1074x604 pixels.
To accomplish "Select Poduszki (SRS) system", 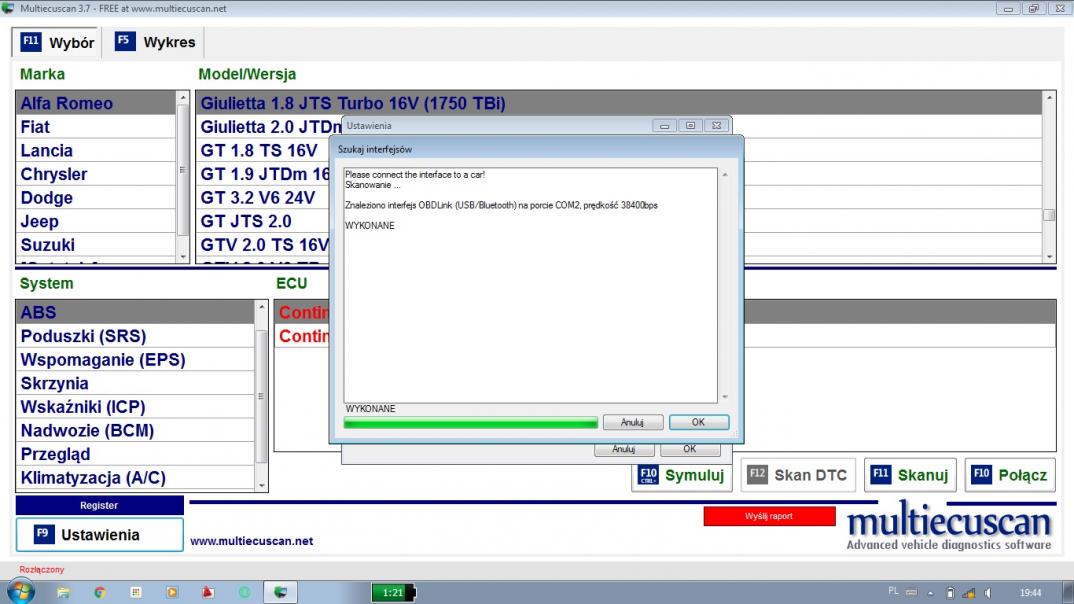I will pos(136,336).
